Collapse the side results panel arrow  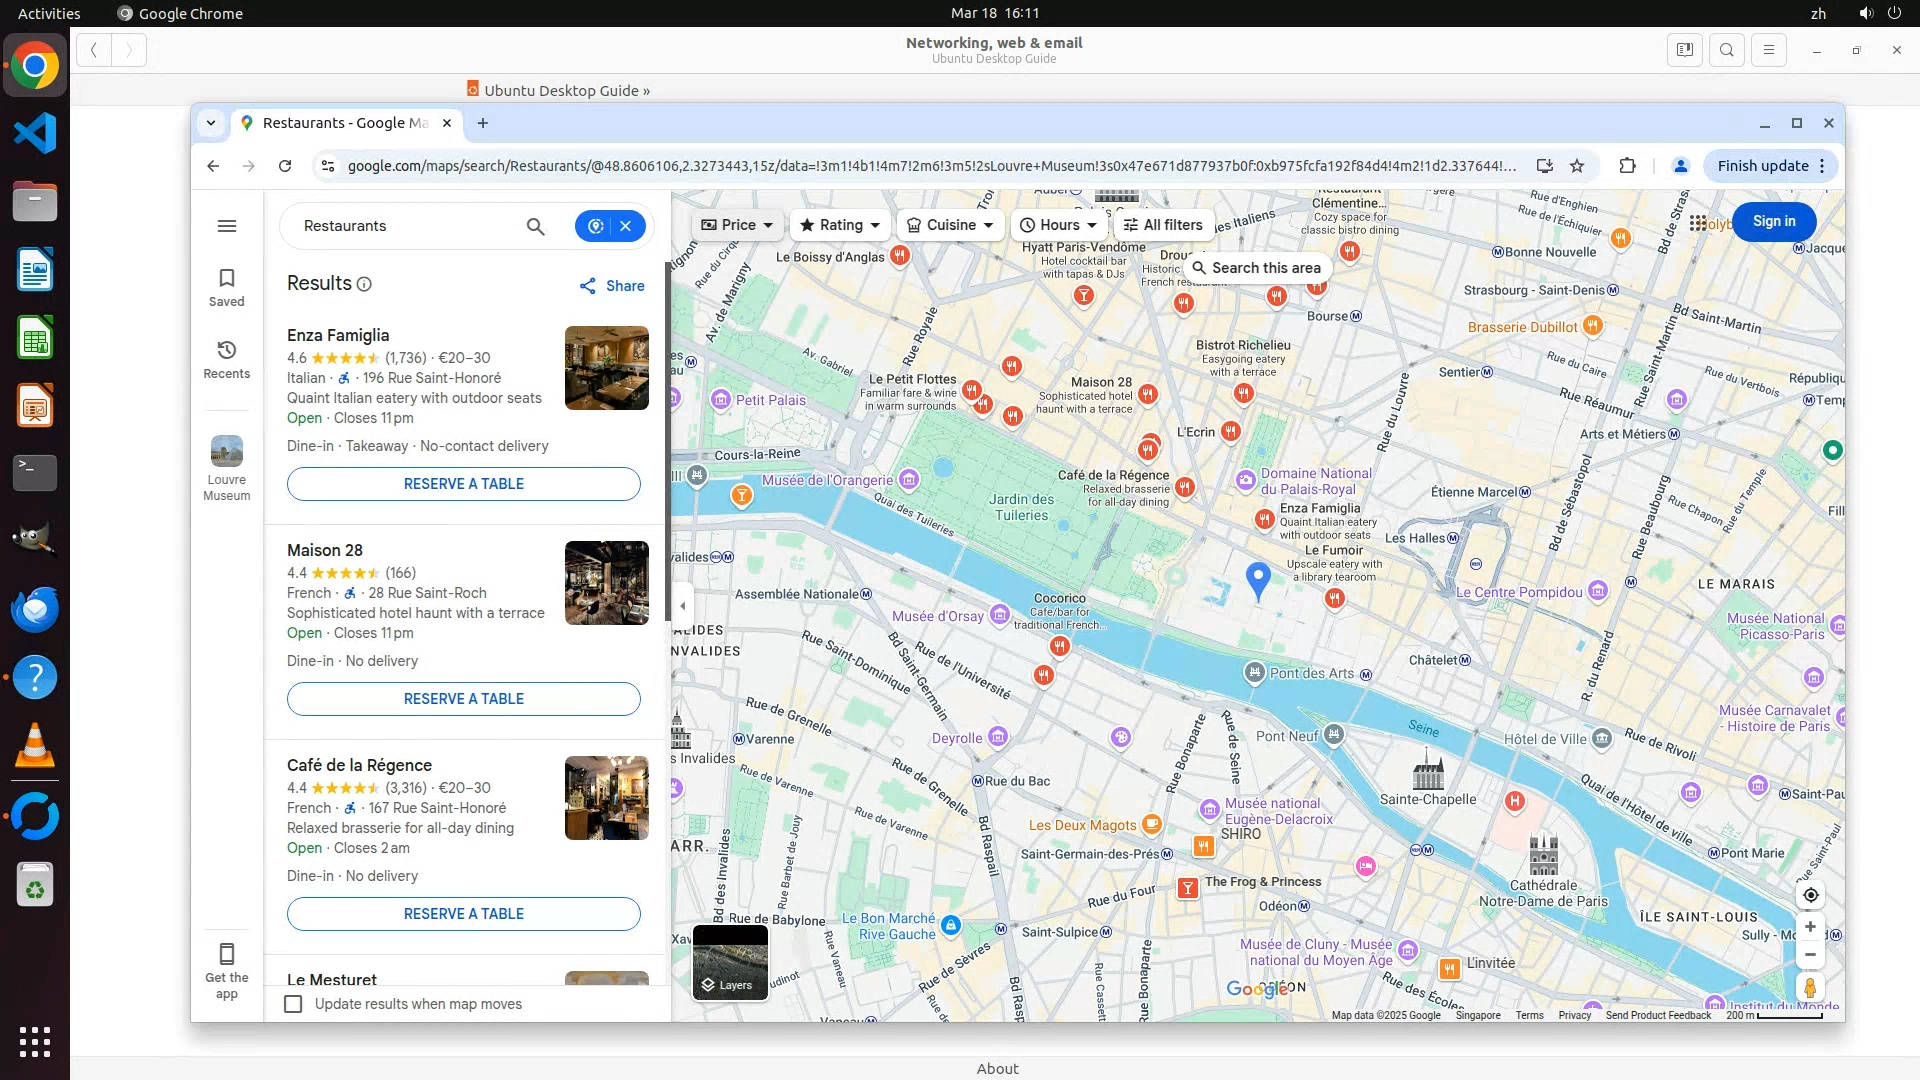683,605
